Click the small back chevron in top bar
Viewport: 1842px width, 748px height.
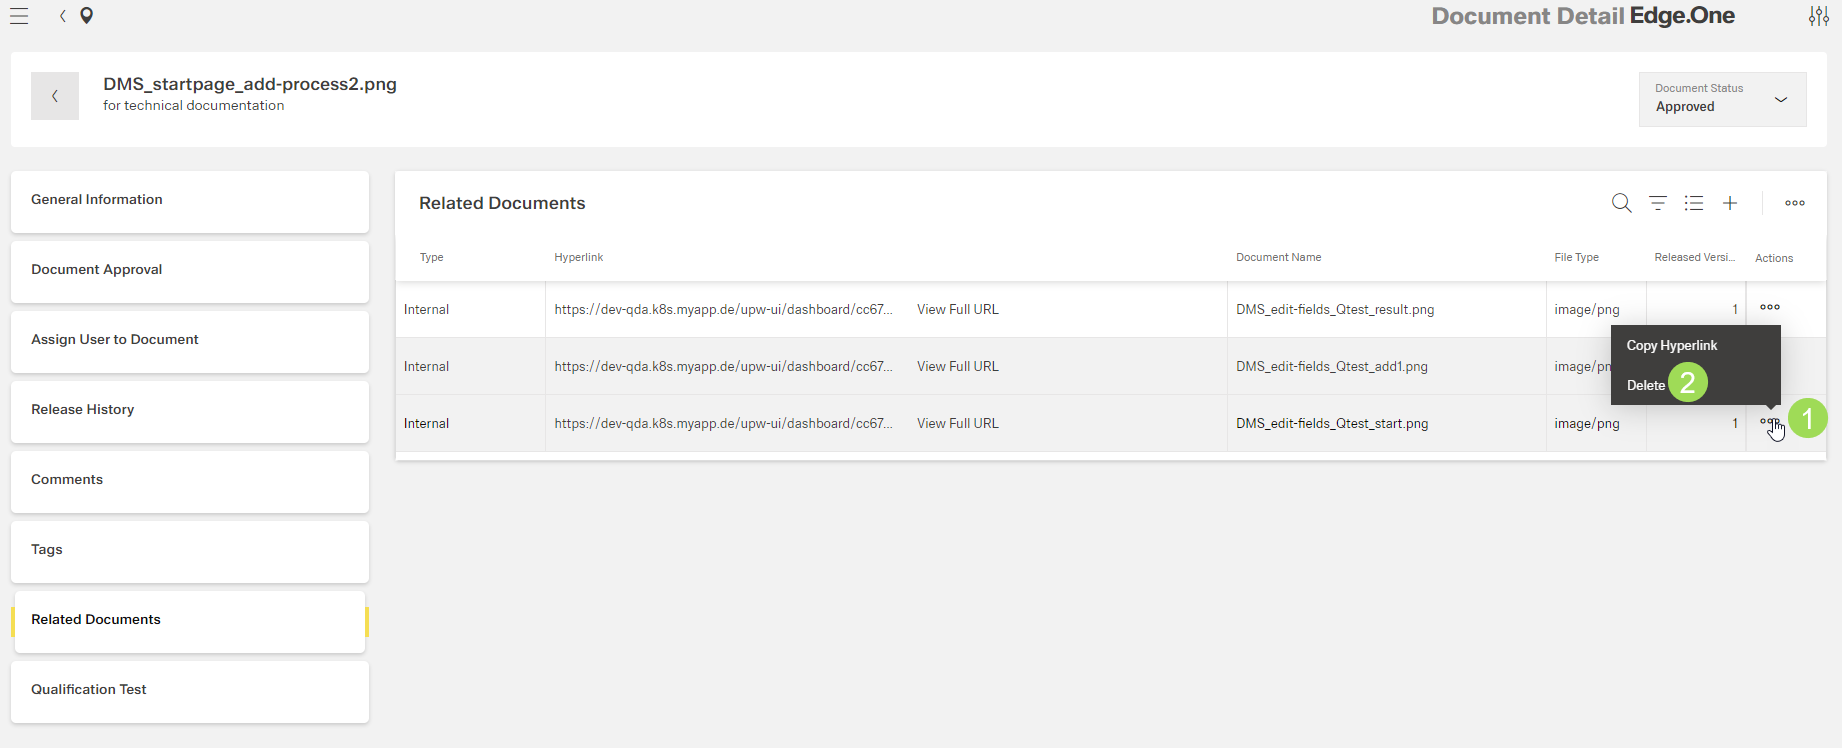pyautogui.click(x=62, y=16)
